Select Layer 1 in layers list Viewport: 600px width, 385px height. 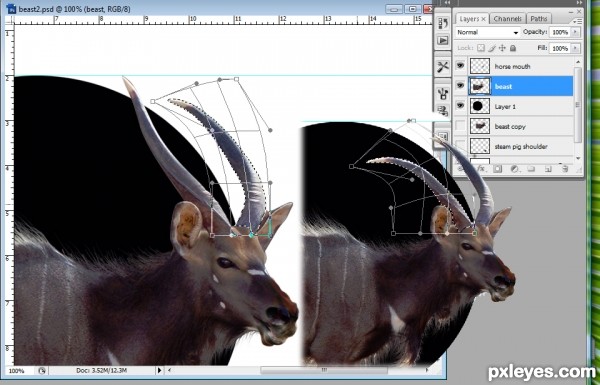(x=505, y=106)
